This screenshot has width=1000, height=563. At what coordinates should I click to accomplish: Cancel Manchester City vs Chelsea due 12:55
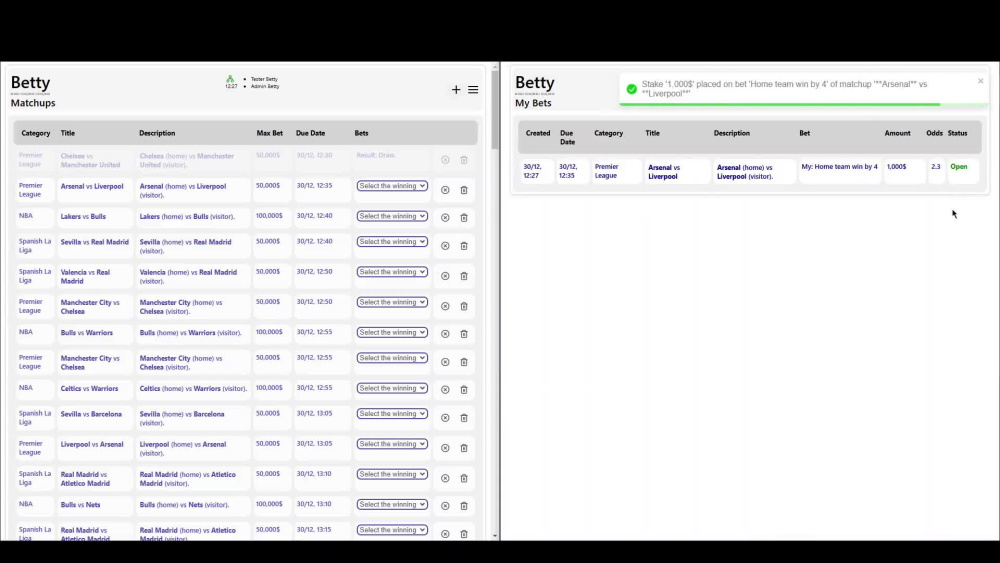tap(445, 362)
